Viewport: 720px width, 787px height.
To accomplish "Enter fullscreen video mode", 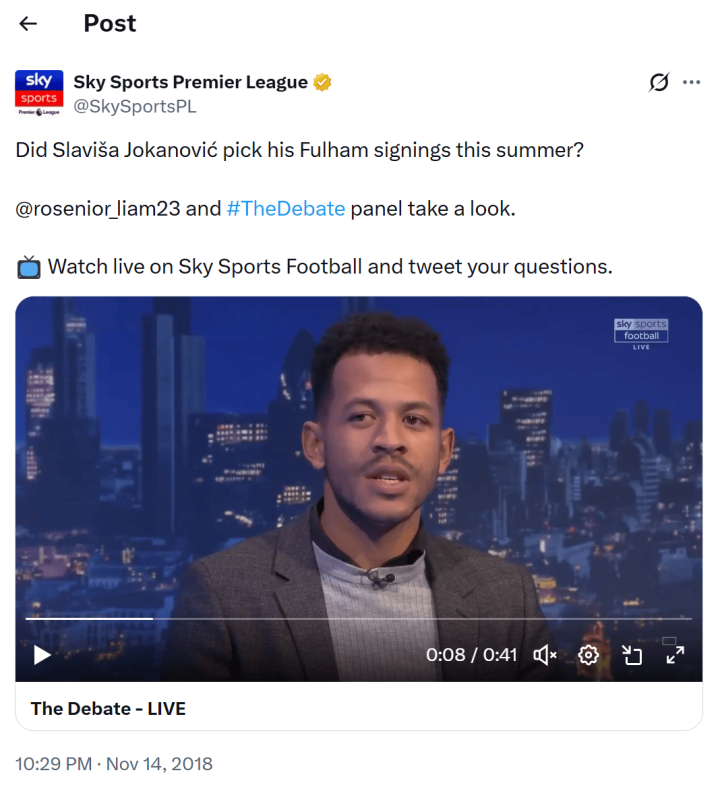I will (x=675, y=655).
